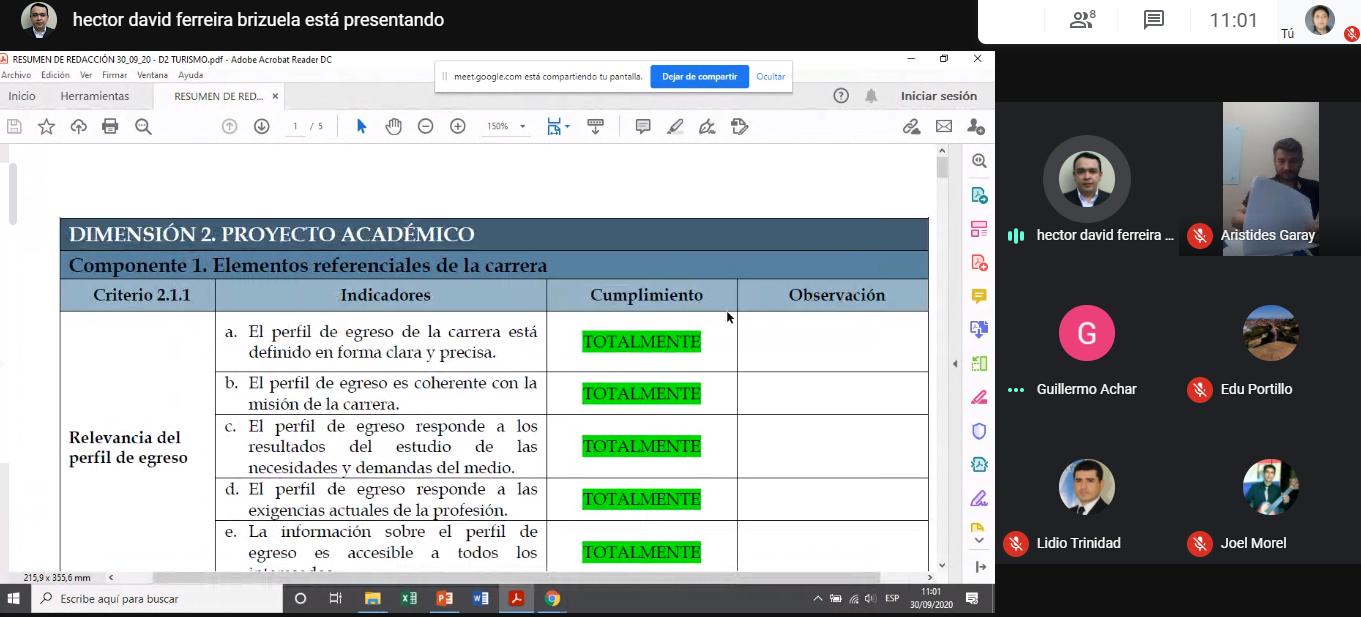1361x617 pixels.
Task: Click Aristides Garay's video tile
Action: pos(1270,179)
